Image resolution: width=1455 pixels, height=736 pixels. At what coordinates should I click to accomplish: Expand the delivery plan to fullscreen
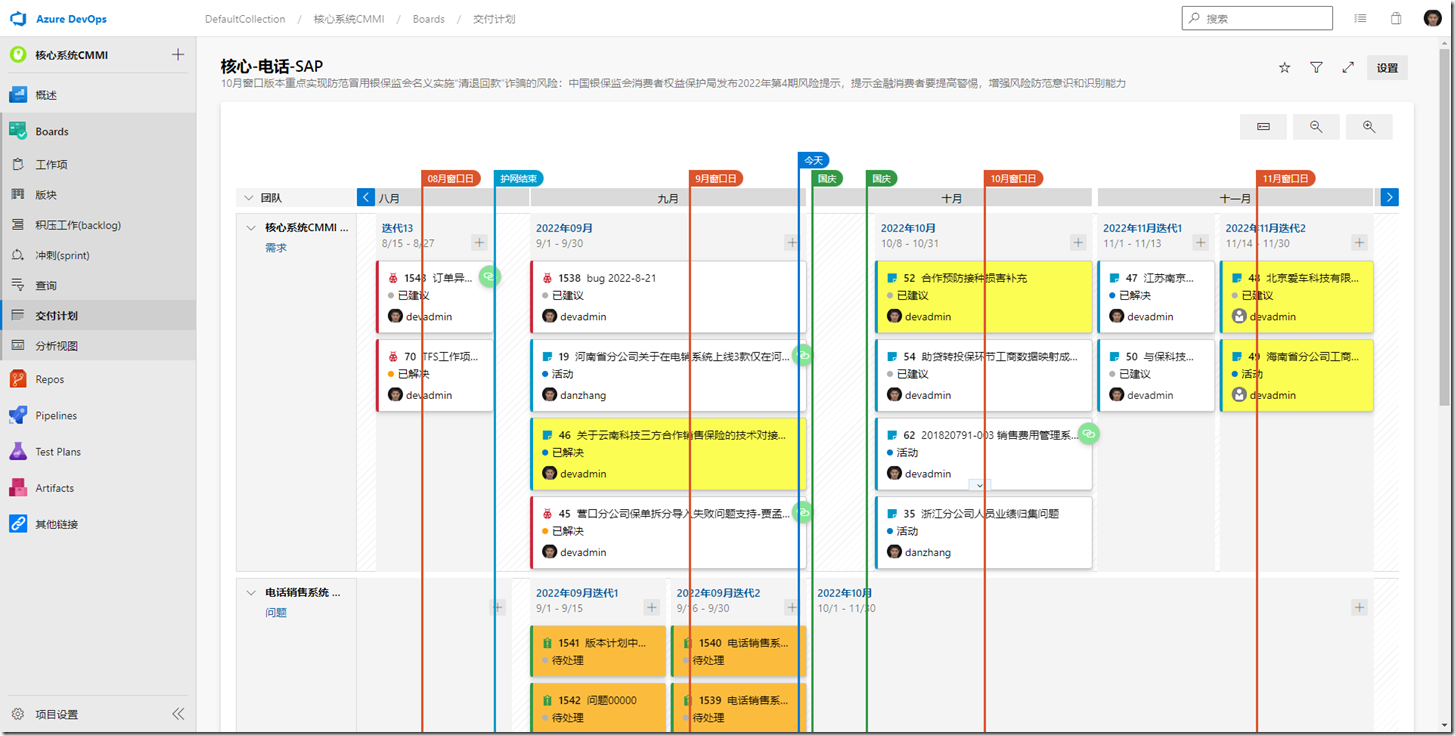tap(1348, 67)
